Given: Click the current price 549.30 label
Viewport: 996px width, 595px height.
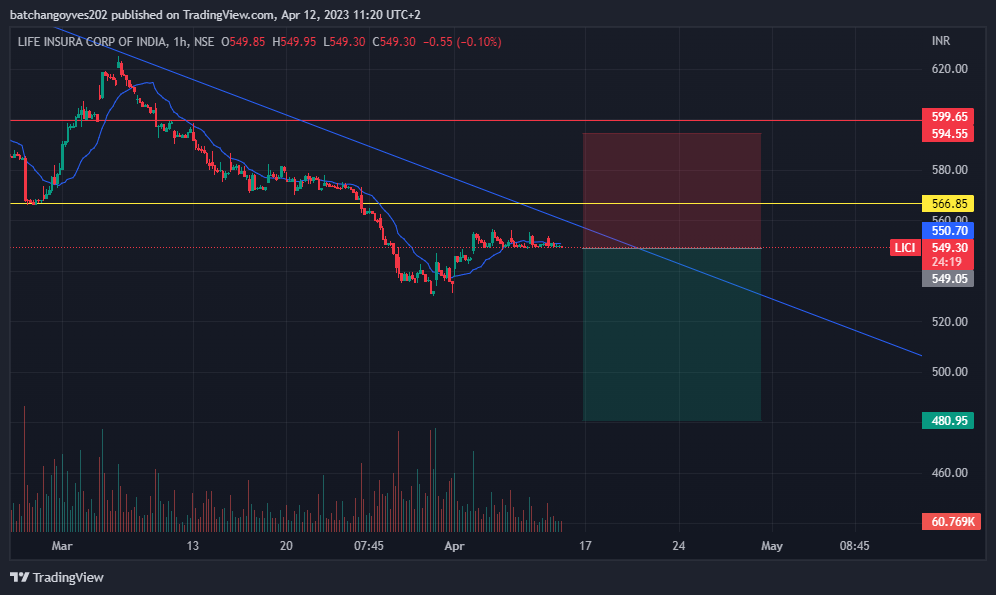Looking at the screenshot, I should tap(948, 248).
